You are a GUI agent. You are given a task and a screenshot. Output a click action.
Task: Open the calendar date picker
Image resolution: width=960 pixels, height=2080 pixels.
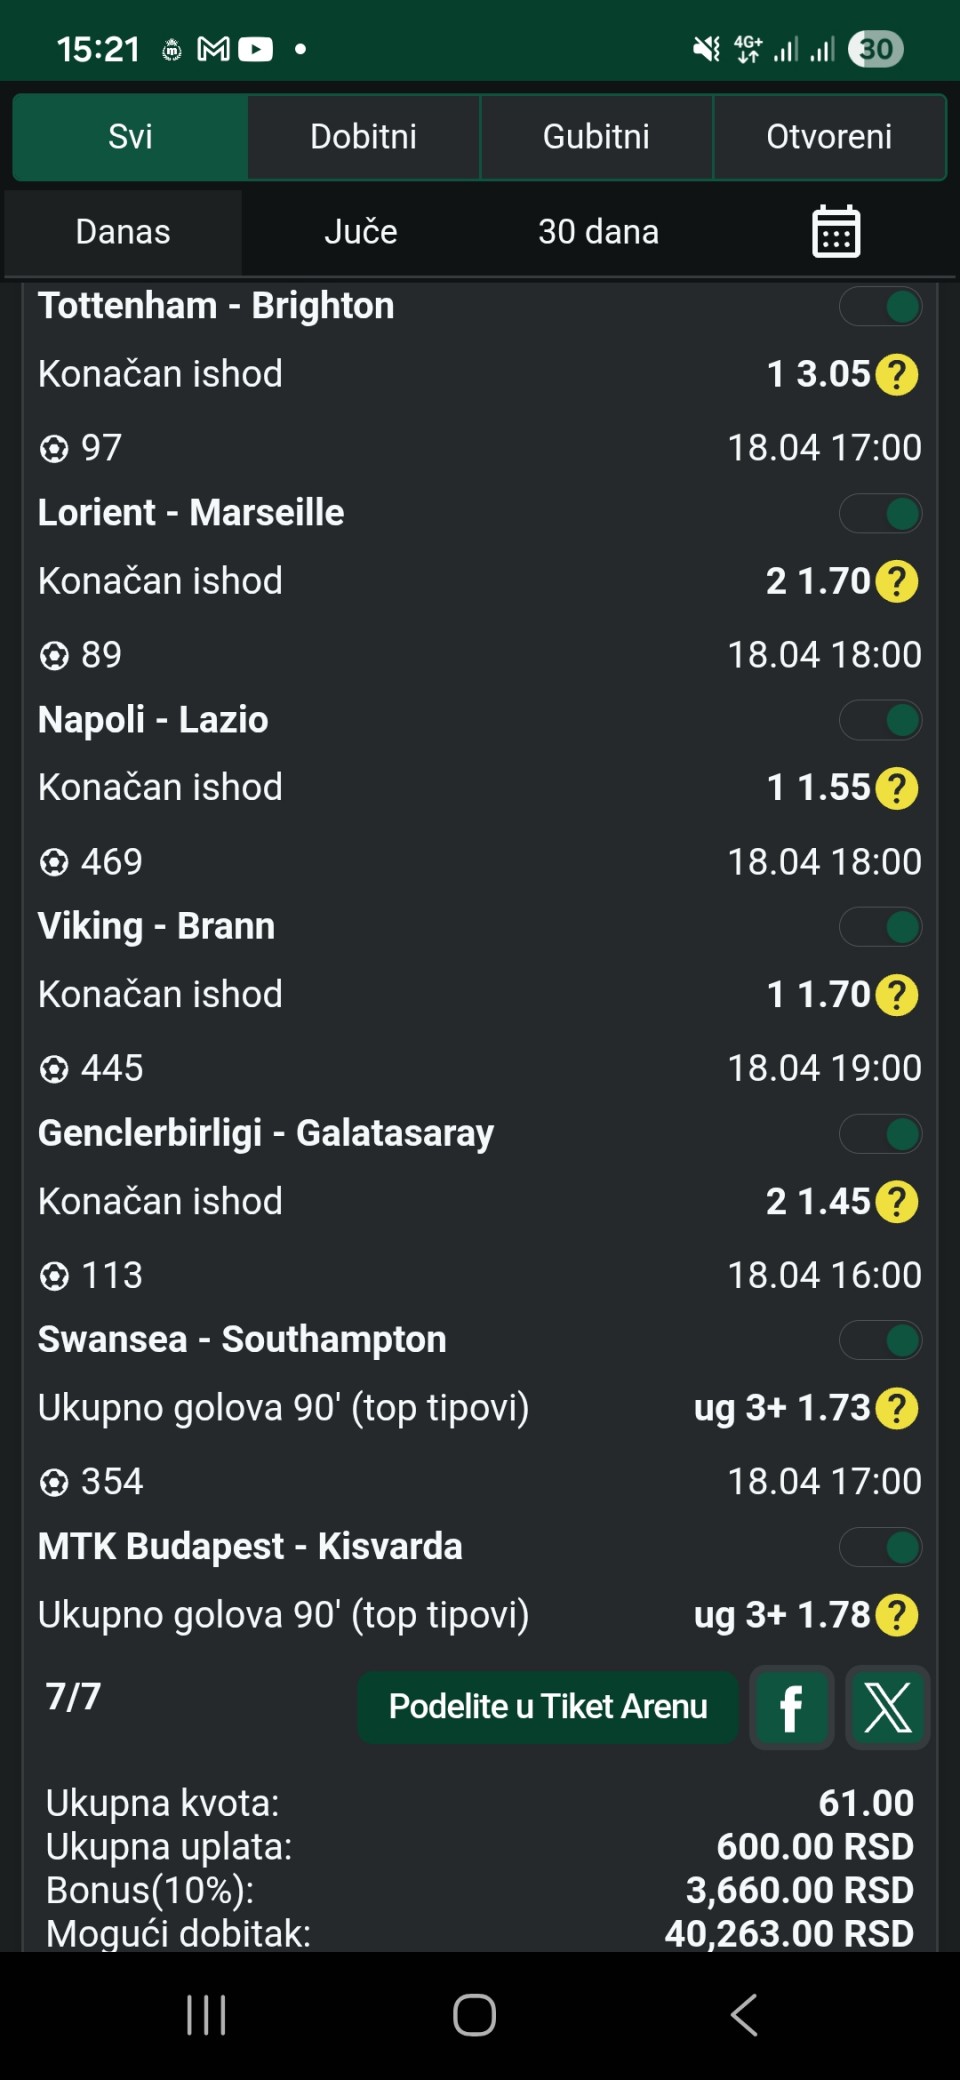tap(835, 232)
